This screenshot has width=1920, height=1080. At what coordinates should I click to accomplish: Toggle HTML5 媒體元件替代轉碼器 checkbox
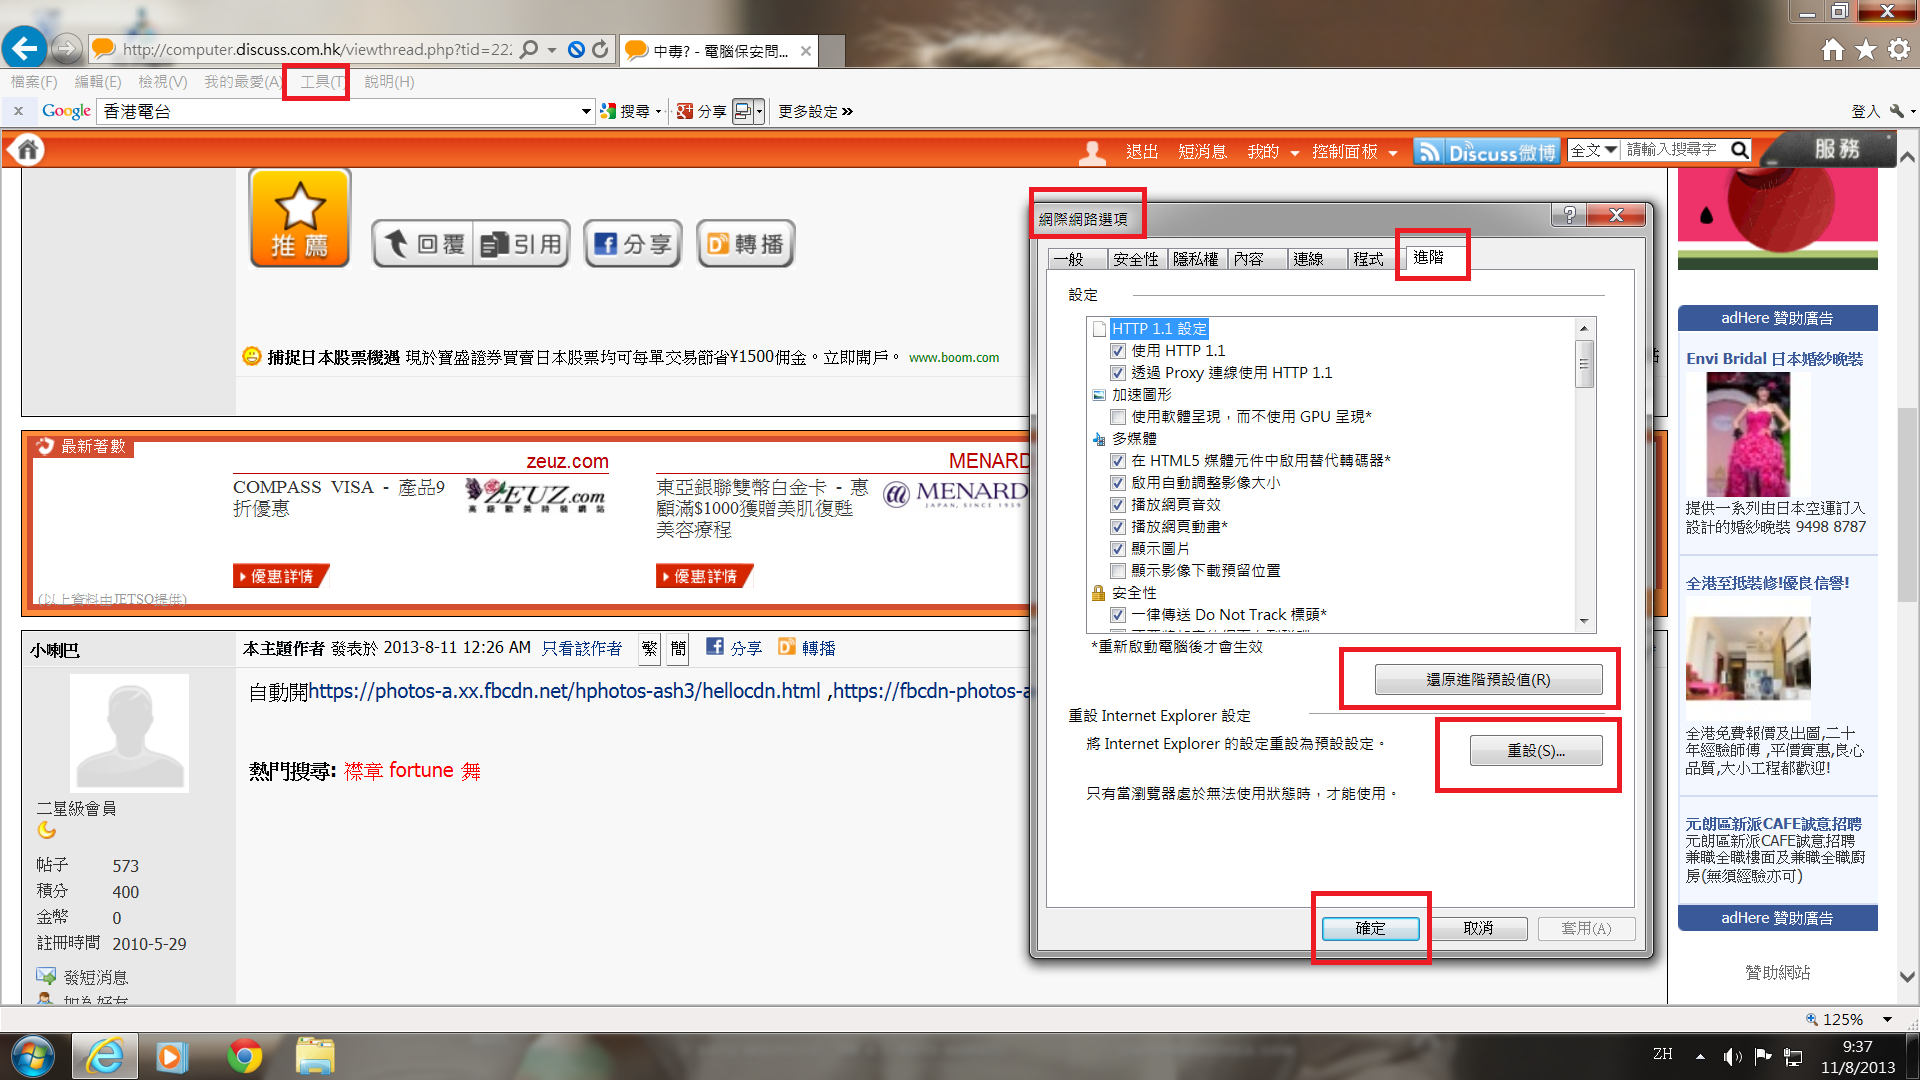pyautogui.click(x=1118, y=461)
